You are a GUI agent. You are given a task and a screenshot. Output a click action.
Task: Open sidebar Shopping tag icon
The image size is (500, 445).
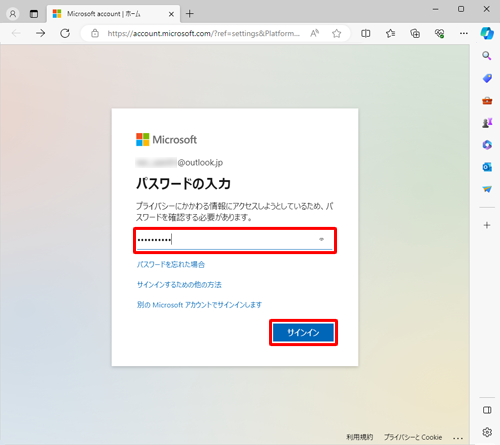[x=487, y=78]
